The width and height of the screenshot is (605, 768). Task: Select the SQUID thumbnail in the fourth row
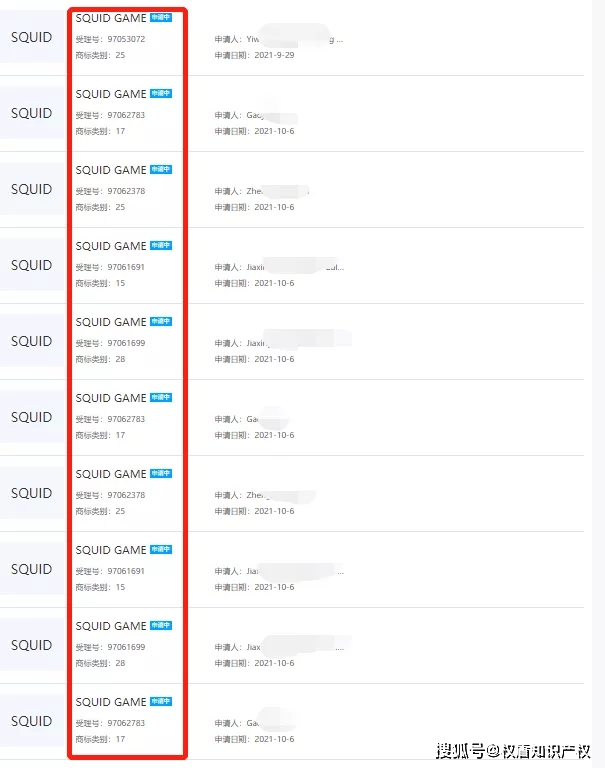(x=31, y=265)
